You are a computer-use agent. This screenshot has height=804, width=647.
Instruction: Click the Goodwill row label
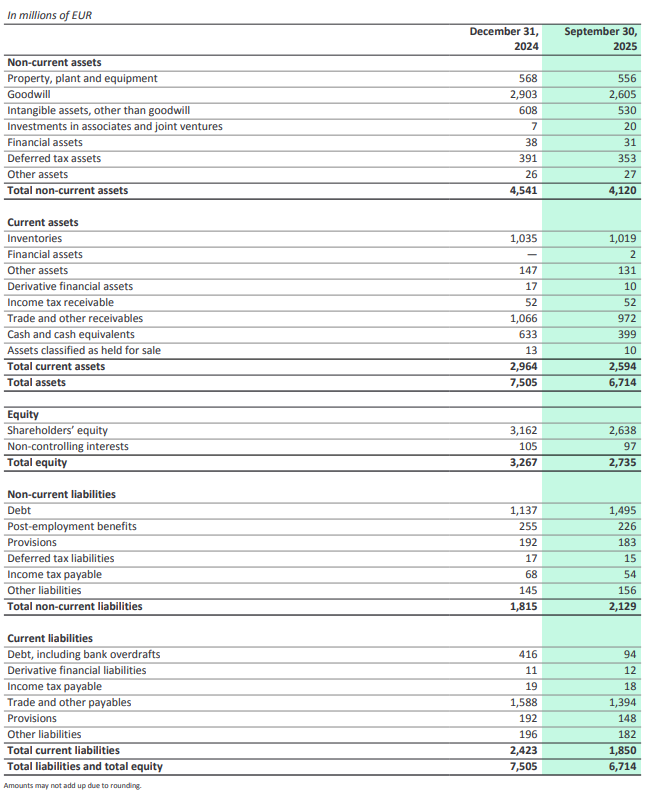(x=31, y=94)
